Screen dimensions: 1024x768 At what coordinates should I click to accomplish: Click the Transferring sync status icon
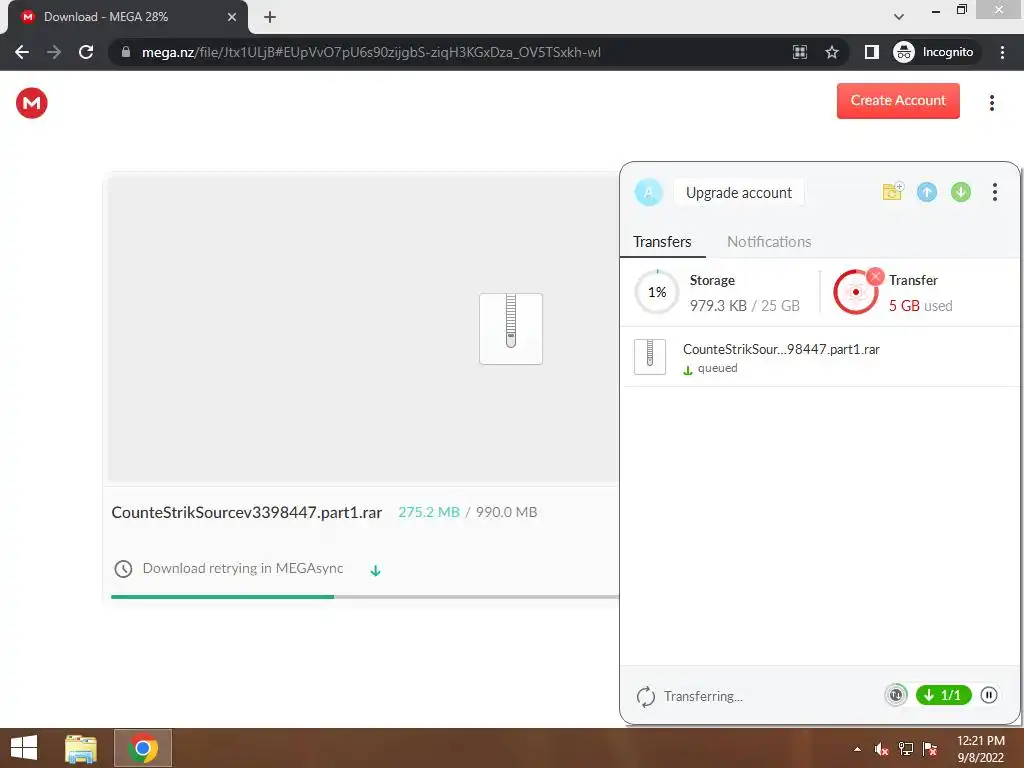point(645,697)
